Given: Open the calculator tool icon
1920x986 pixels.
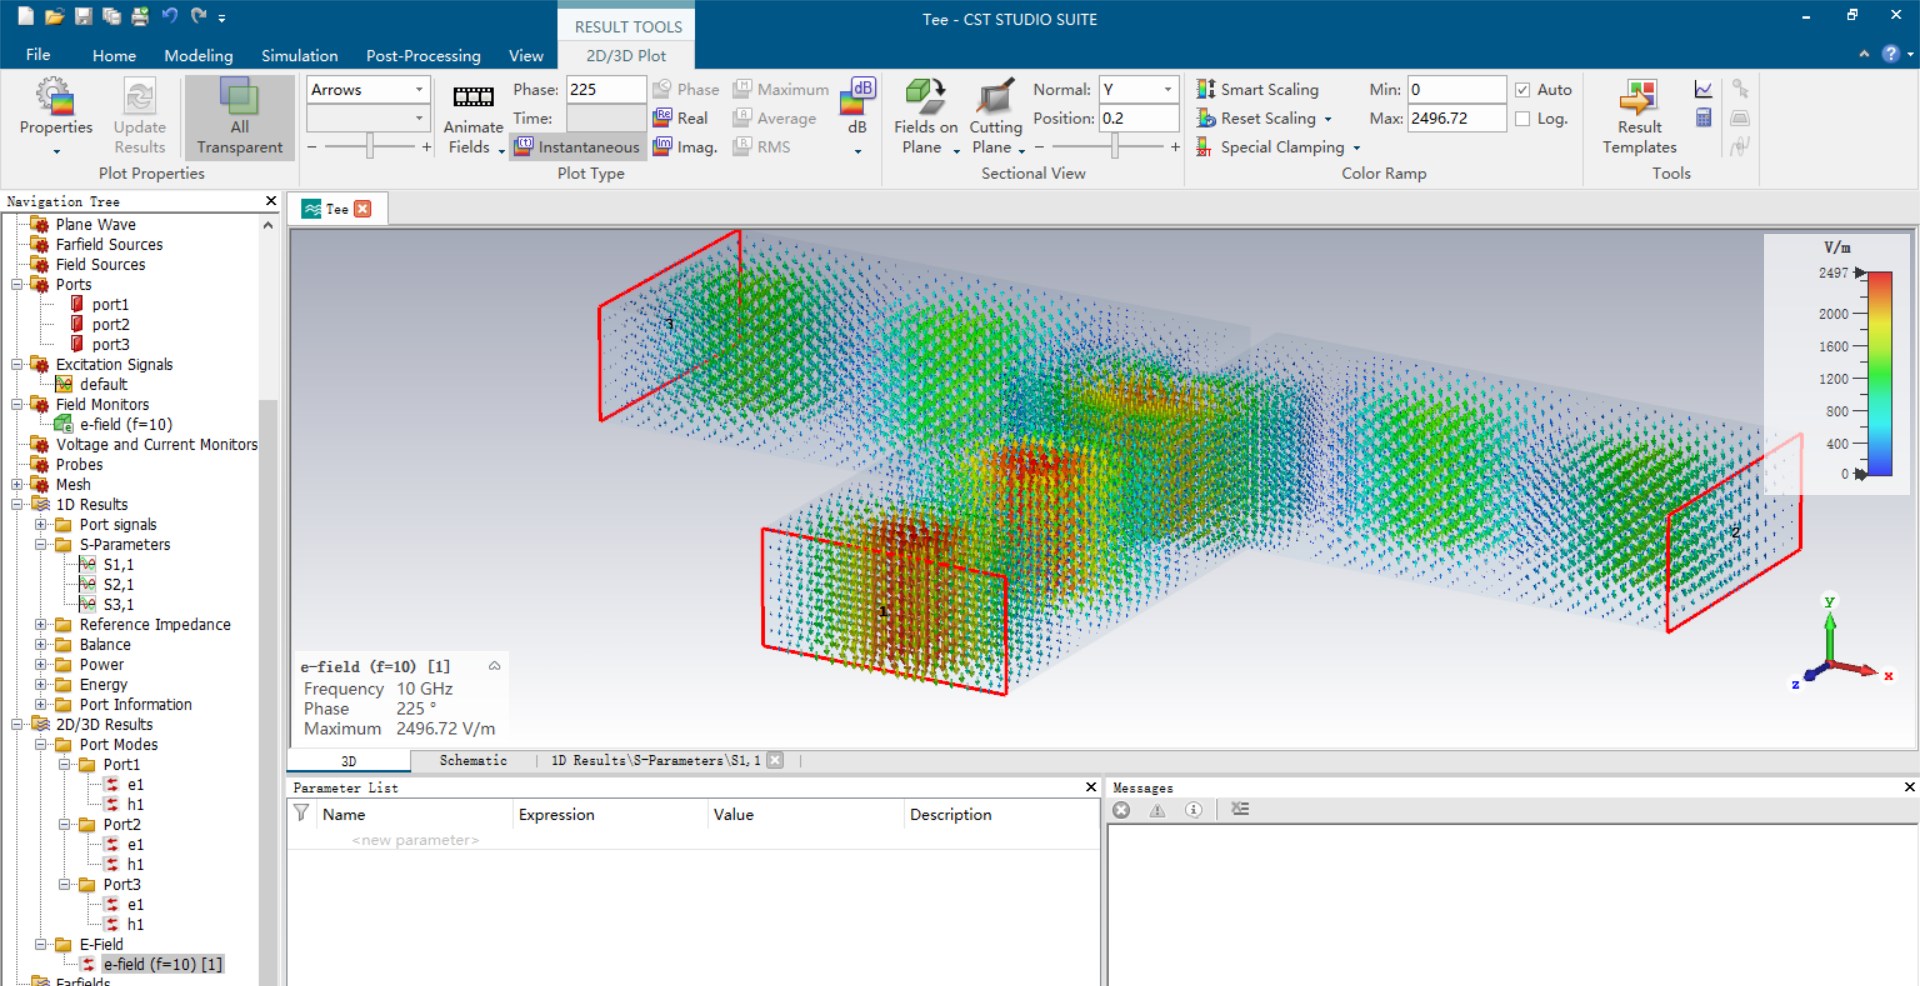Looking at the screenshot, I should 1704,118.
